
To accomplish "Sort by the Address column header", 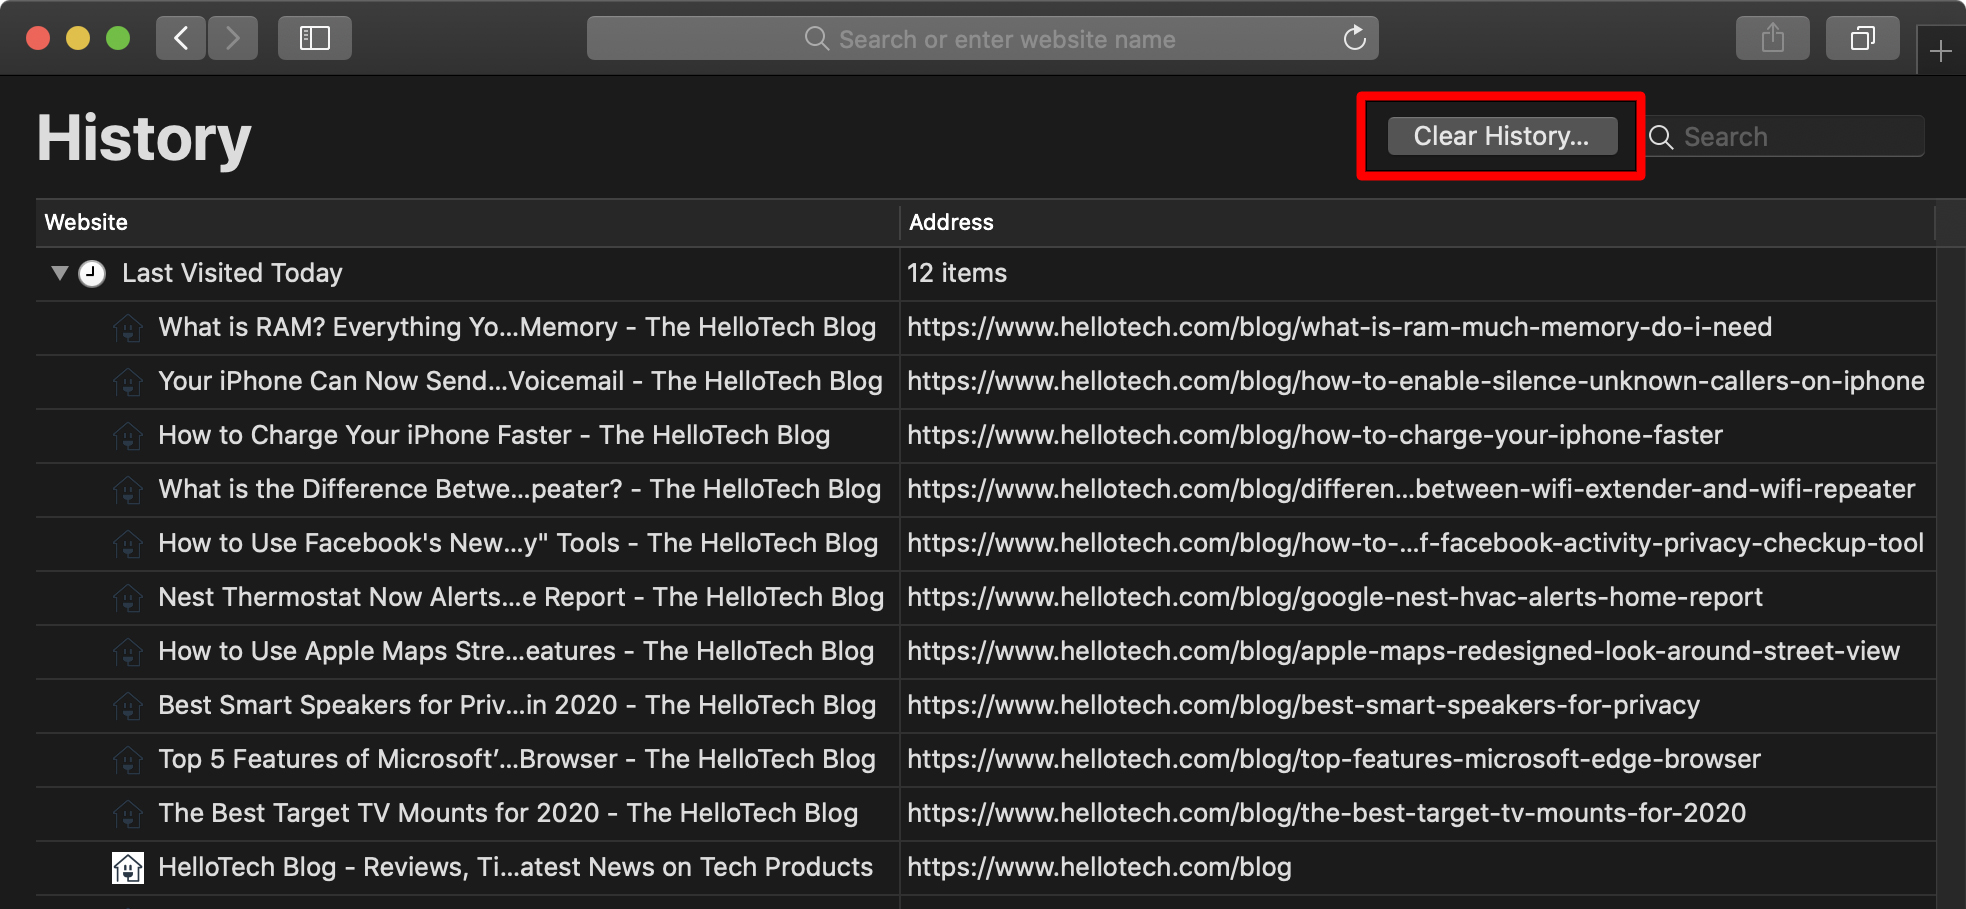I will 951,223.
